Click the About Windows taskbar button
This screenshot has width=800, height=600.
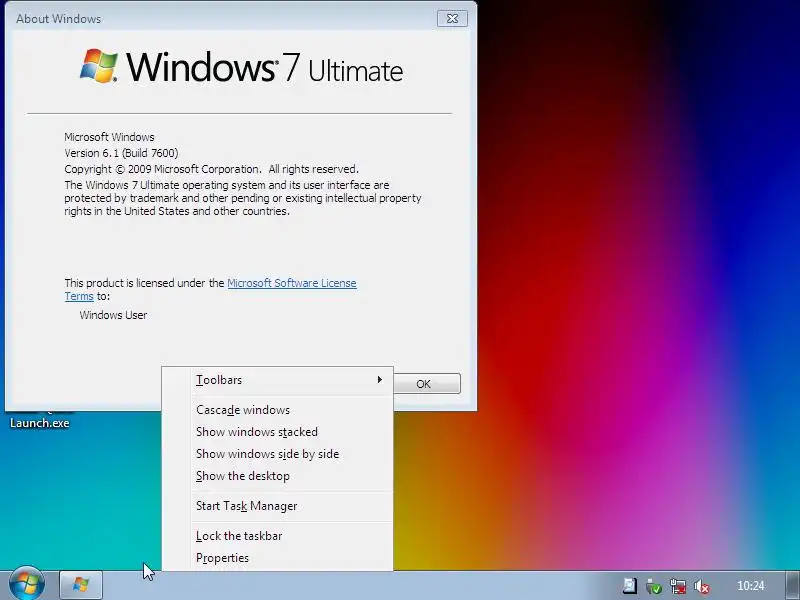tap(81, 585)
